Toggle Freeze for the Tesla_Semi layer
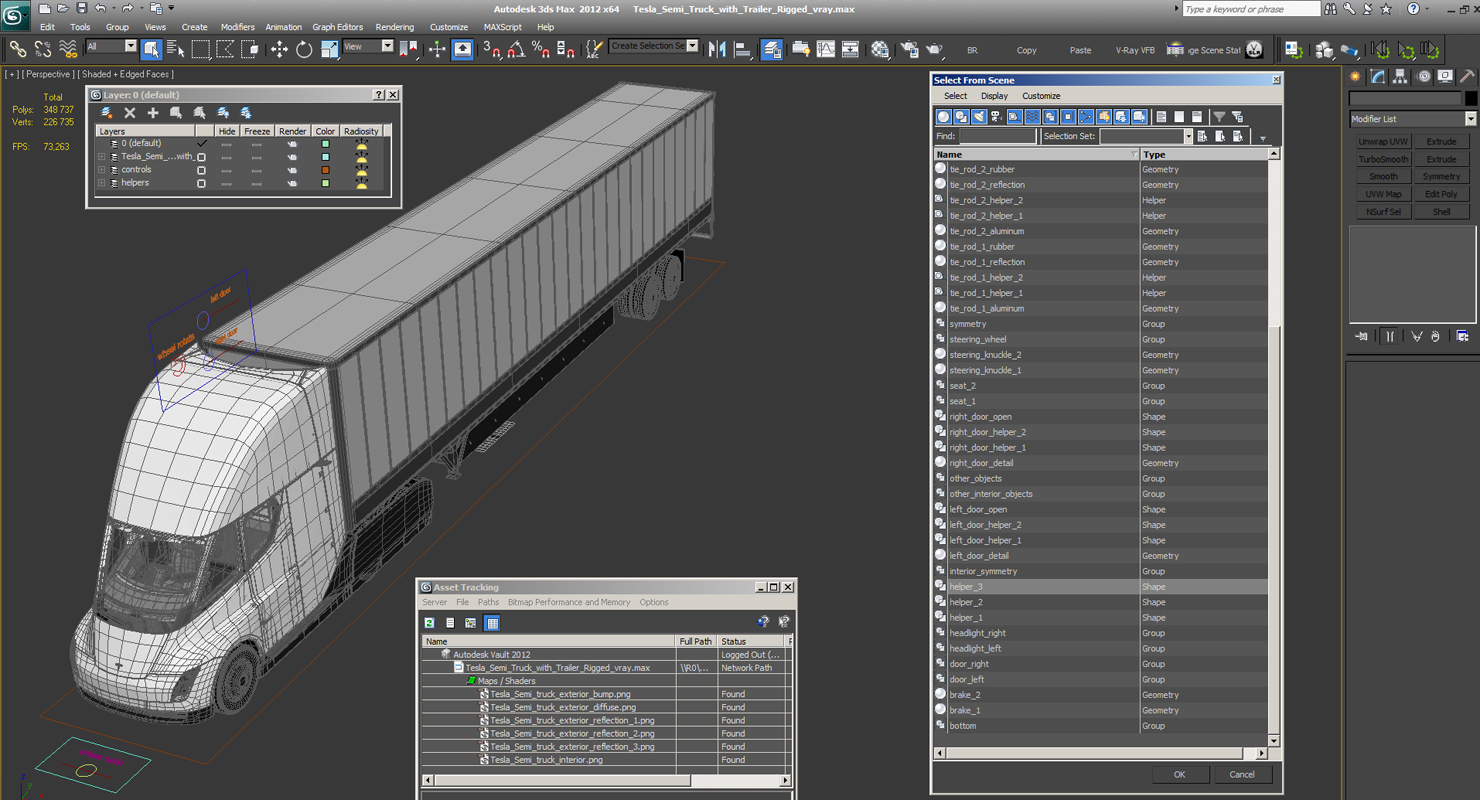The image size is (1480, 800). click(257, 157)
